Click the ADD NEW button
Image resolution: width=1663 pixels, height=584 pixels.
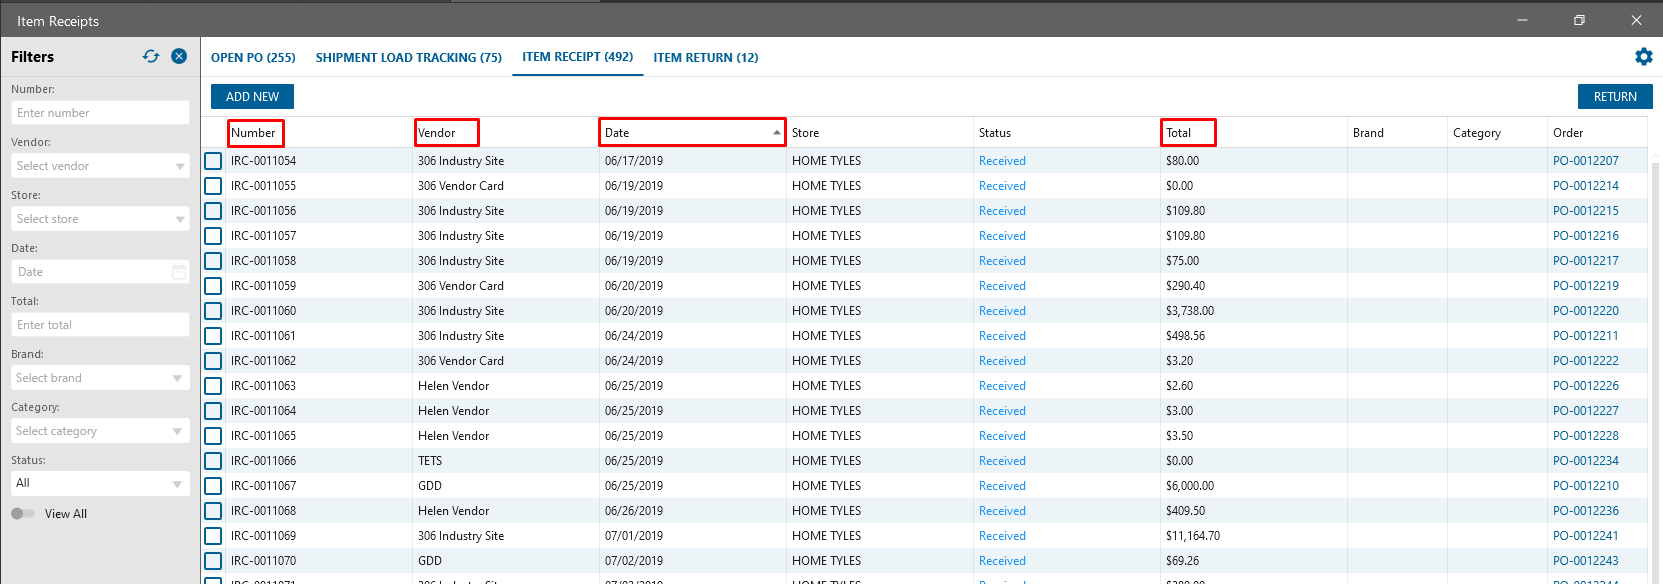click(252, 97)
